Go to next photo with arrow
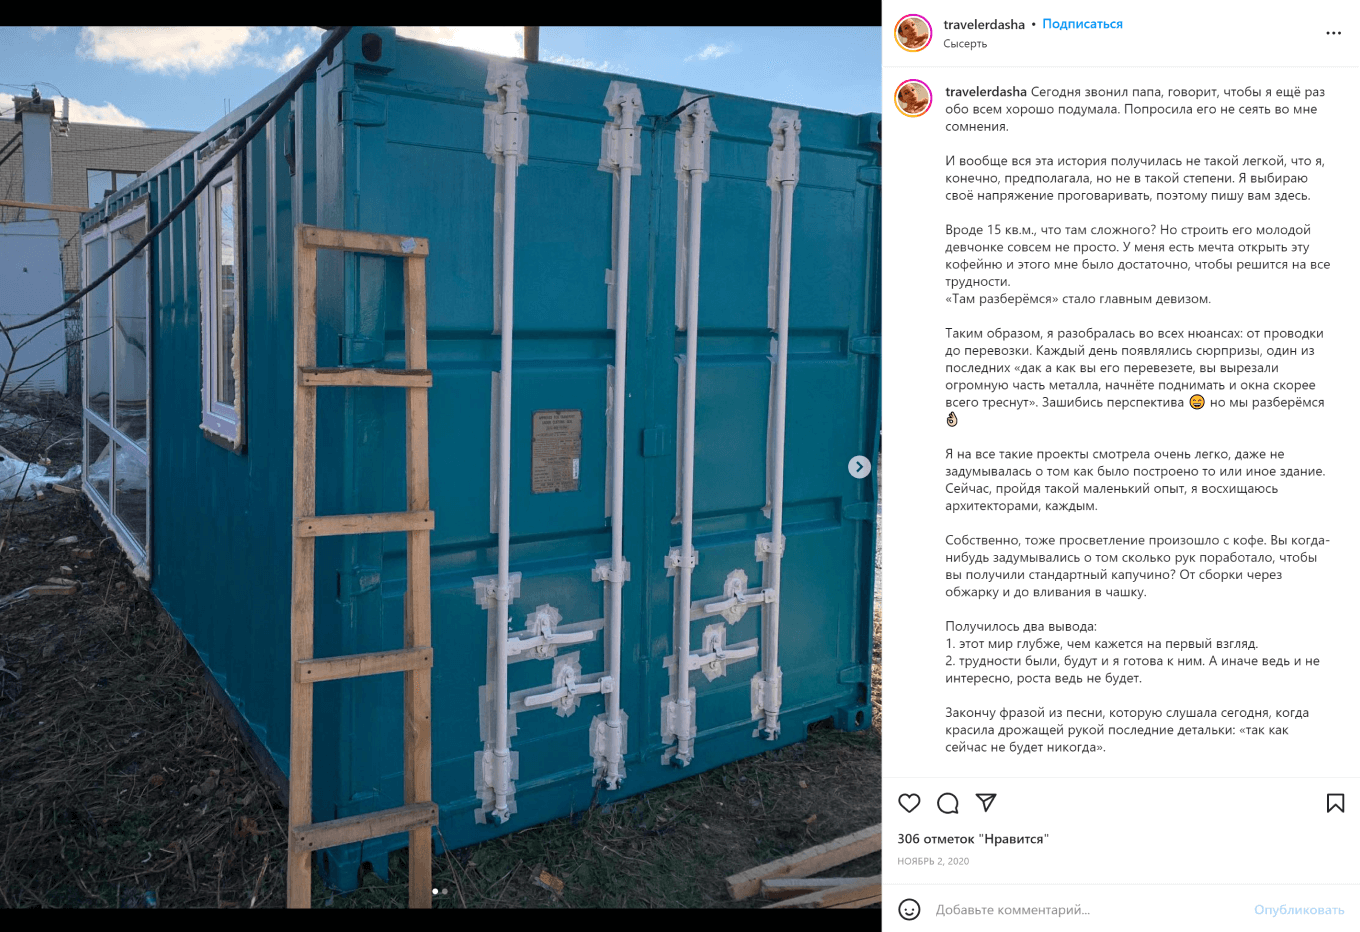This screenshot has width=1360, height=932. (x=859, y=467)
